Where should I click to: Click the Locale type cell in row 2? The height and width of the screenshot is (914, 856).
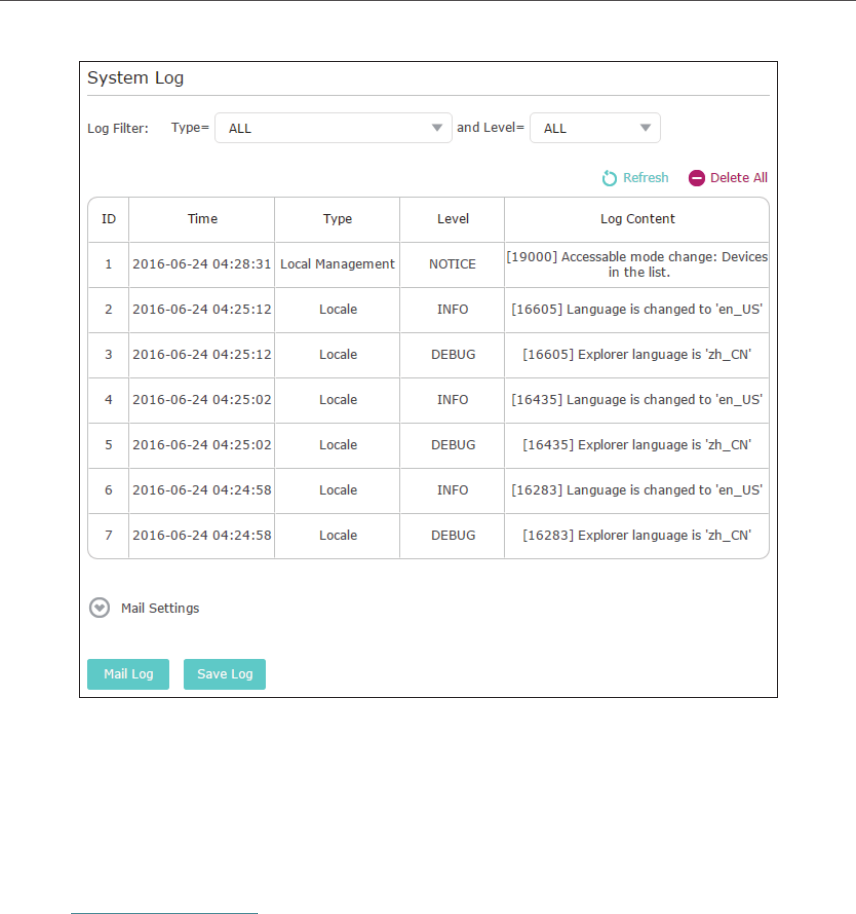tap(338, 310)
